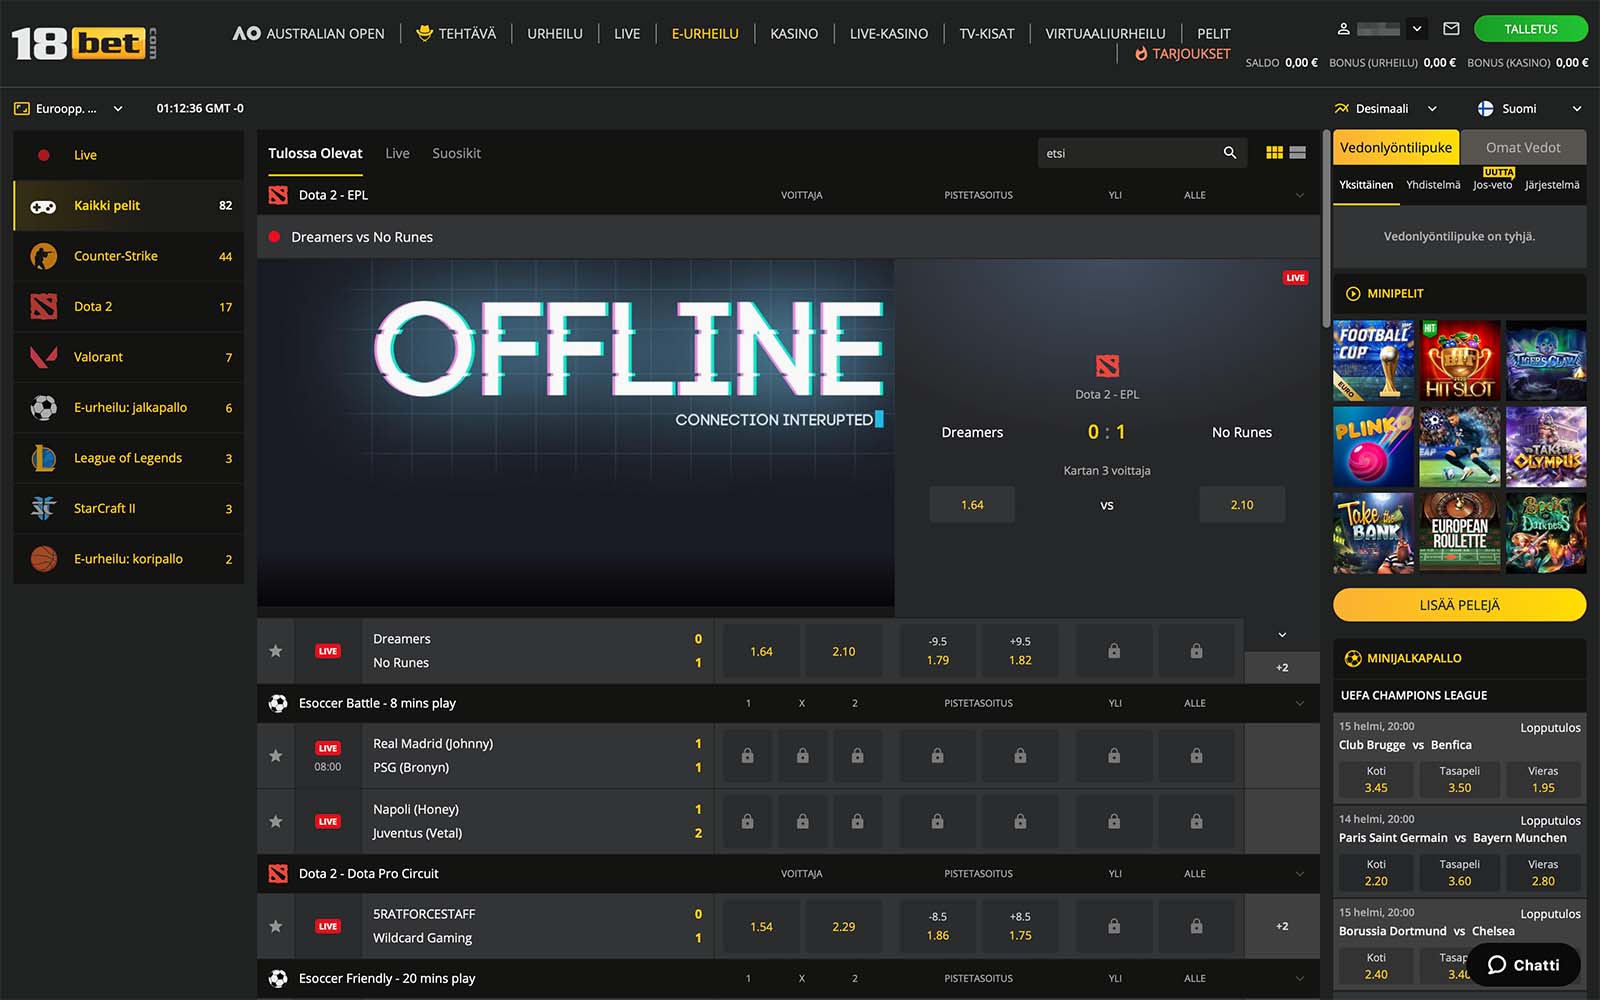Switch to the Omat Vedot tab
This screenshot has width=1600, height=1000.
1522,147
